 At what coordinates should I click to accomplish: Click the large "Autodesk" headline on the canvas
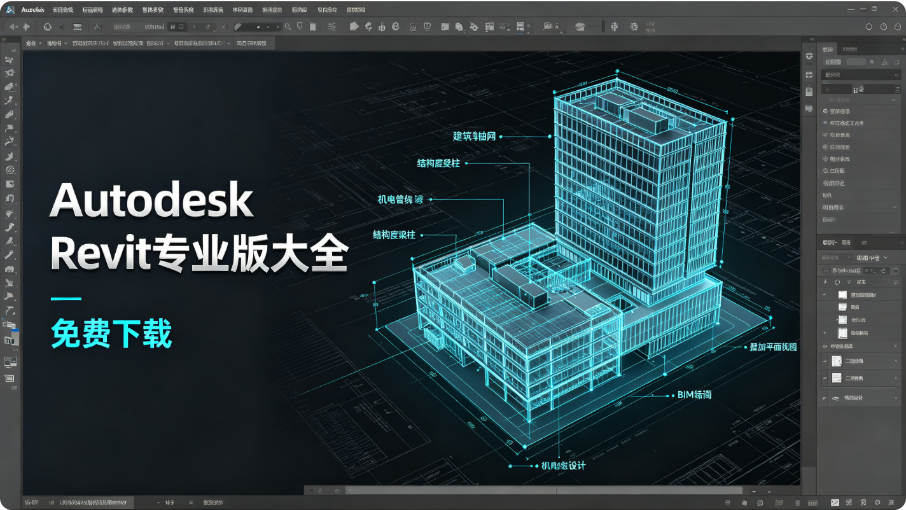(151, 200)
